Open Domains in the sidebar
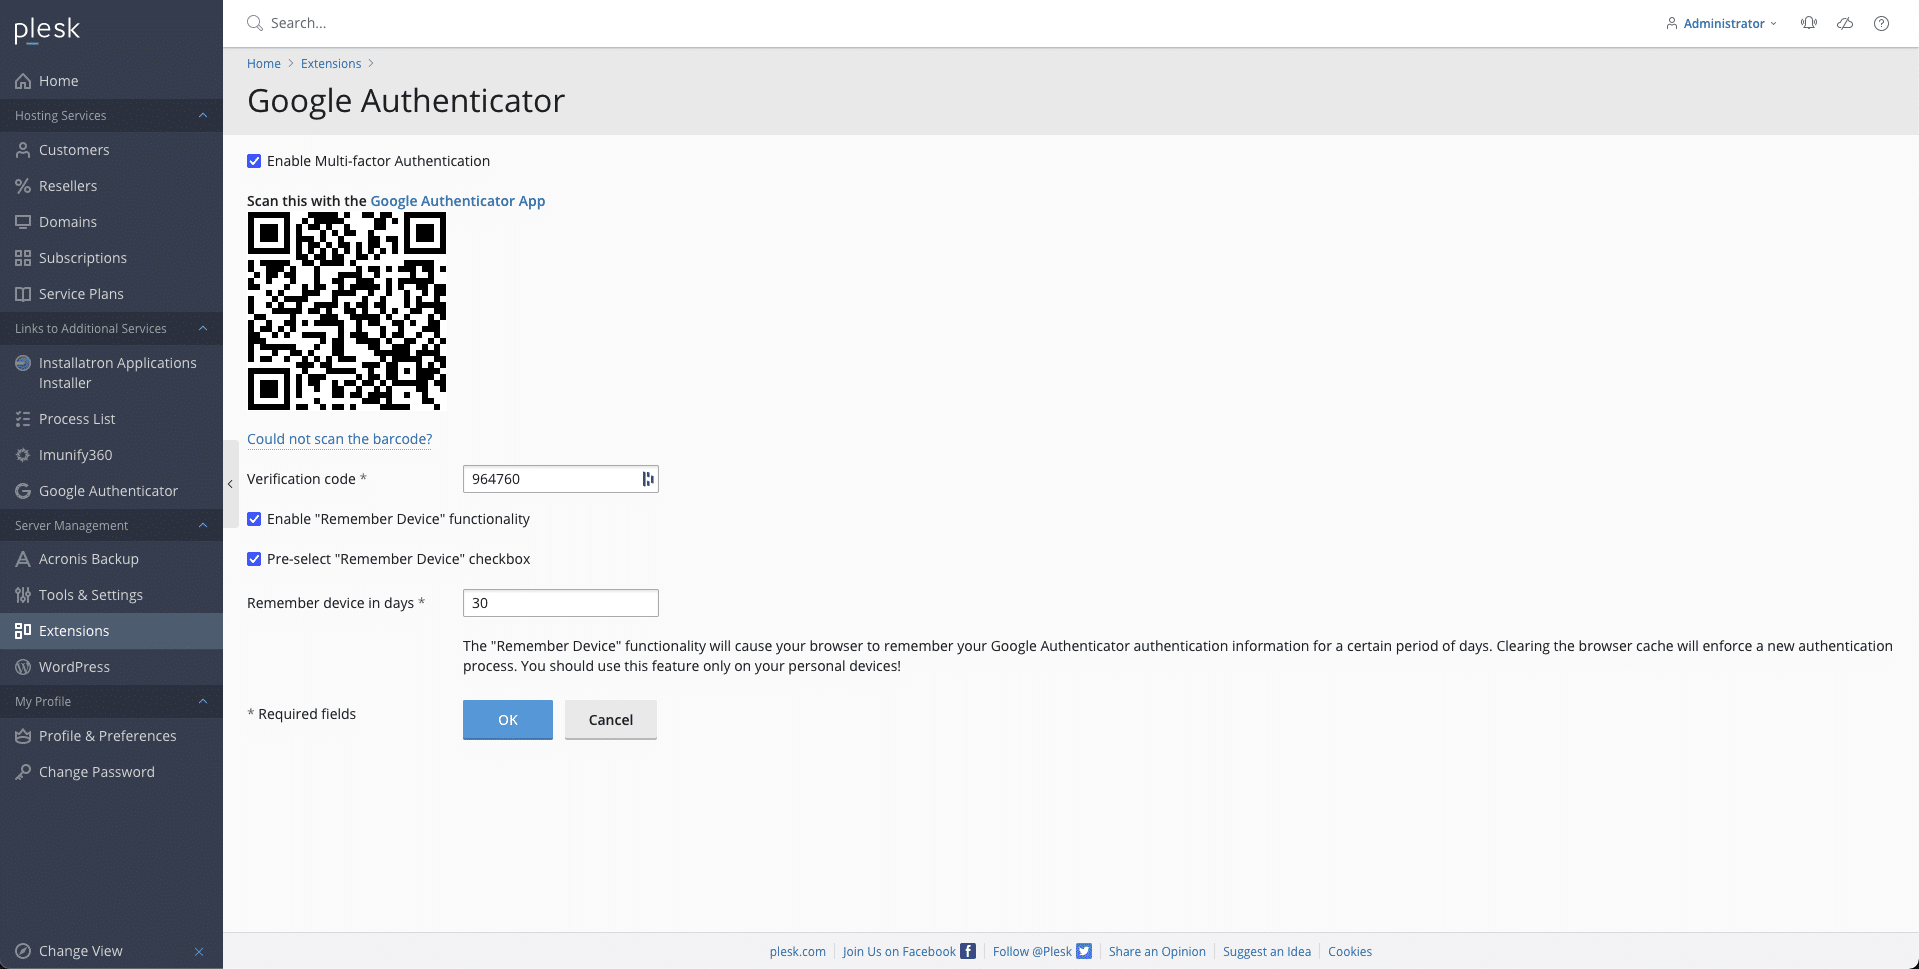The image size is (1919, 969). (111, 222)
